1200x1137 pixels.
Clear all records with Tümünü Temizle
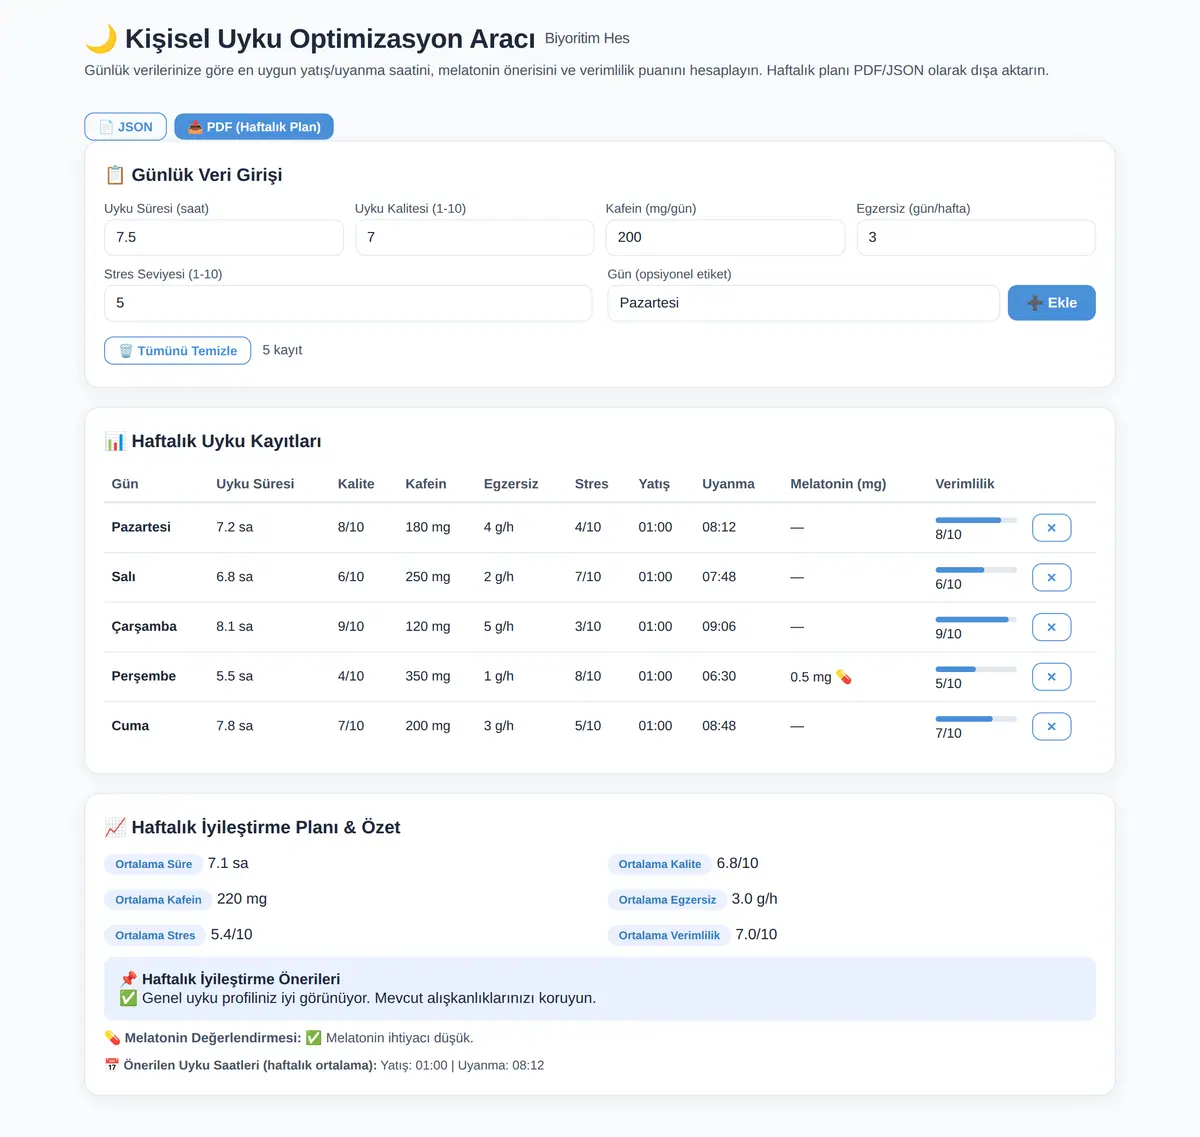tap(178, 350)
